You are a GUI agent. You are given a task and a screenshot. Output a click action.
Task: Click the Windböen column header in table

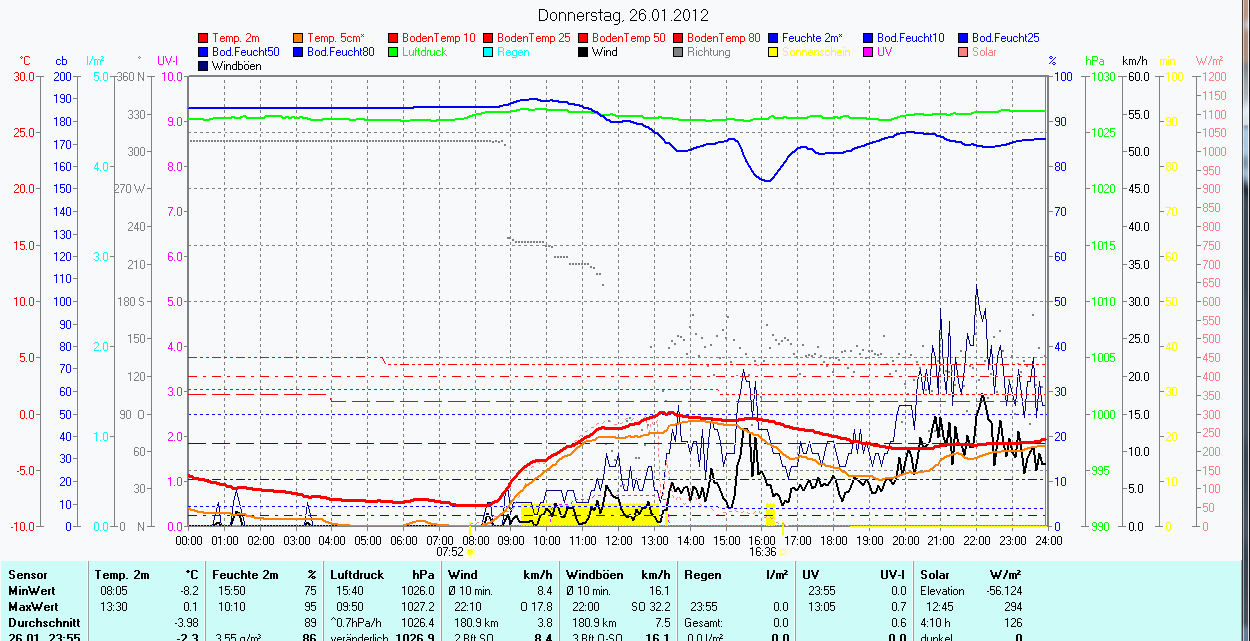(x=594, y=575)
